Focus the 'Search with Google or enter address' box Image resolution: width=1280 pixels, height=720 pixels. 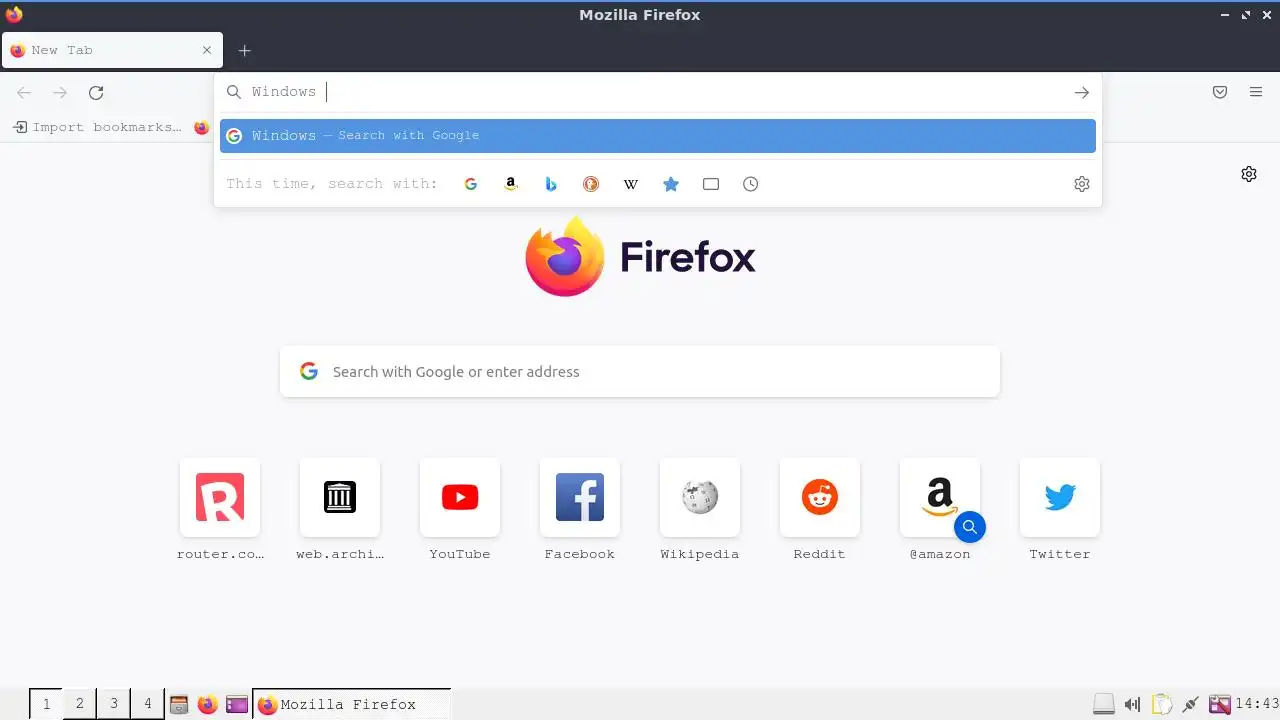click(640, 371)
